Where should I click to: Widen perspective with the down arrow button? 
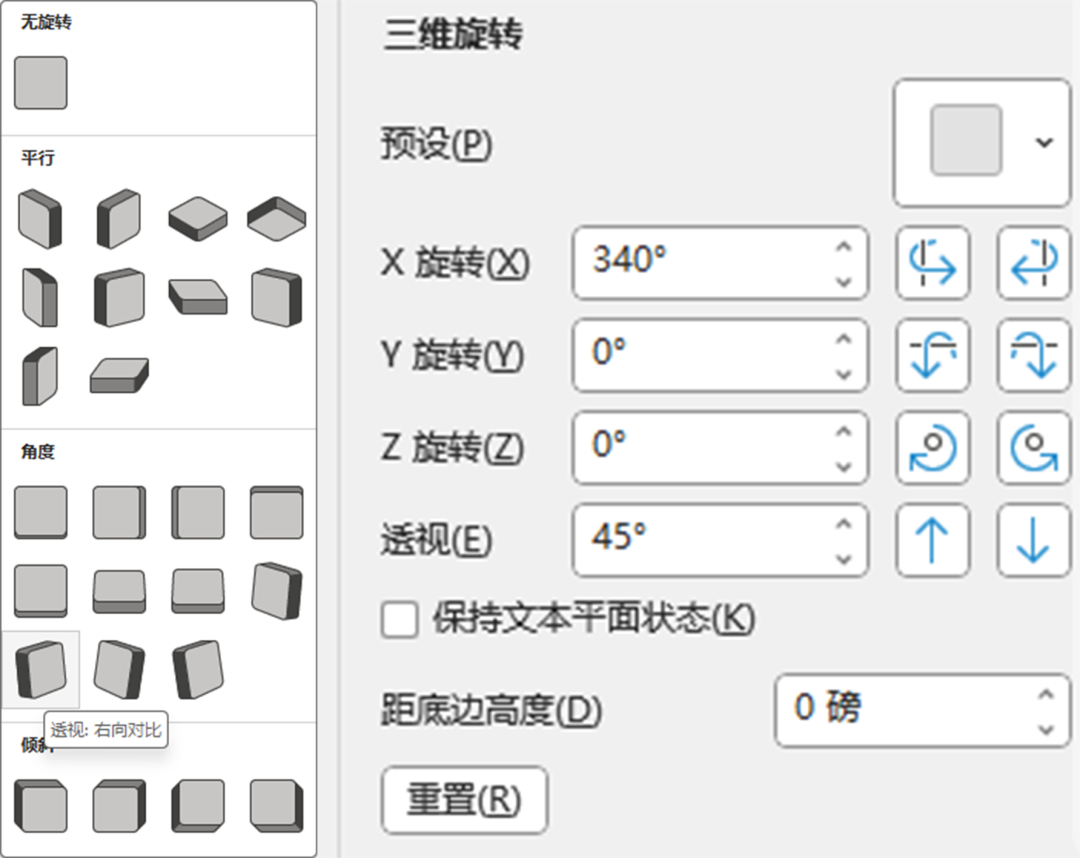[1033, 540]
